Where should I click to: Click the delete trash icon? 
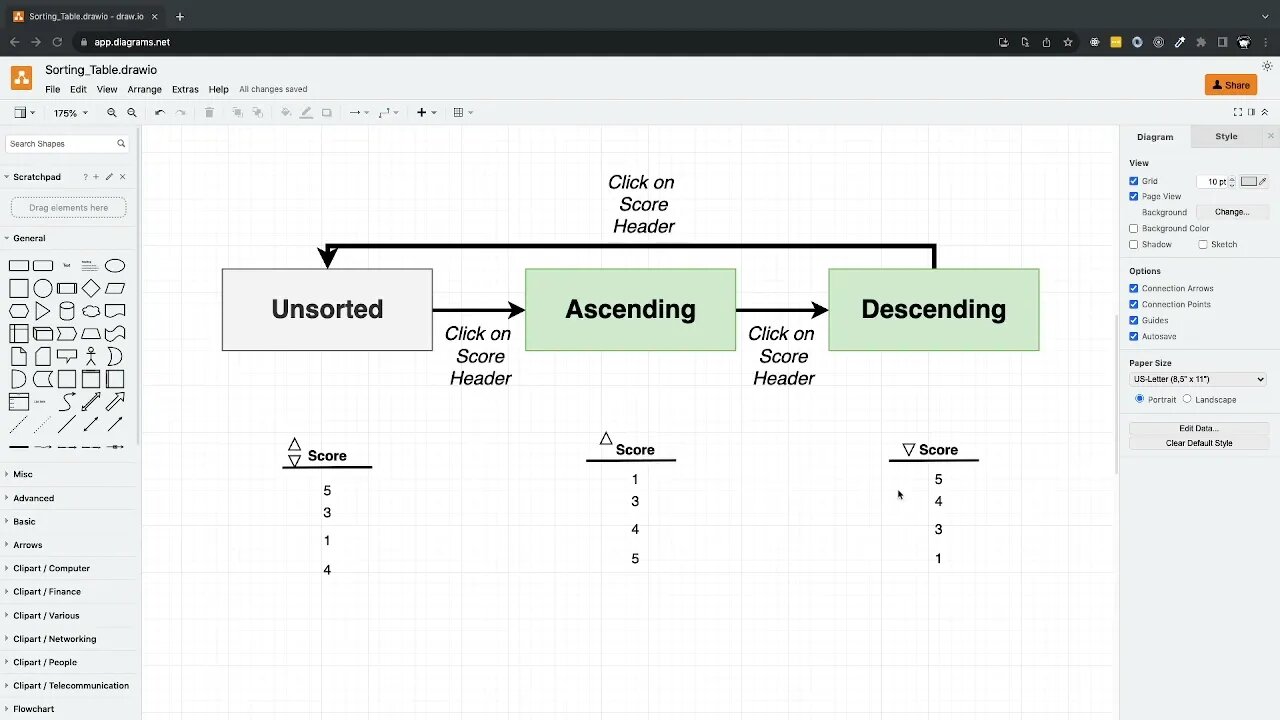point(209,113)
